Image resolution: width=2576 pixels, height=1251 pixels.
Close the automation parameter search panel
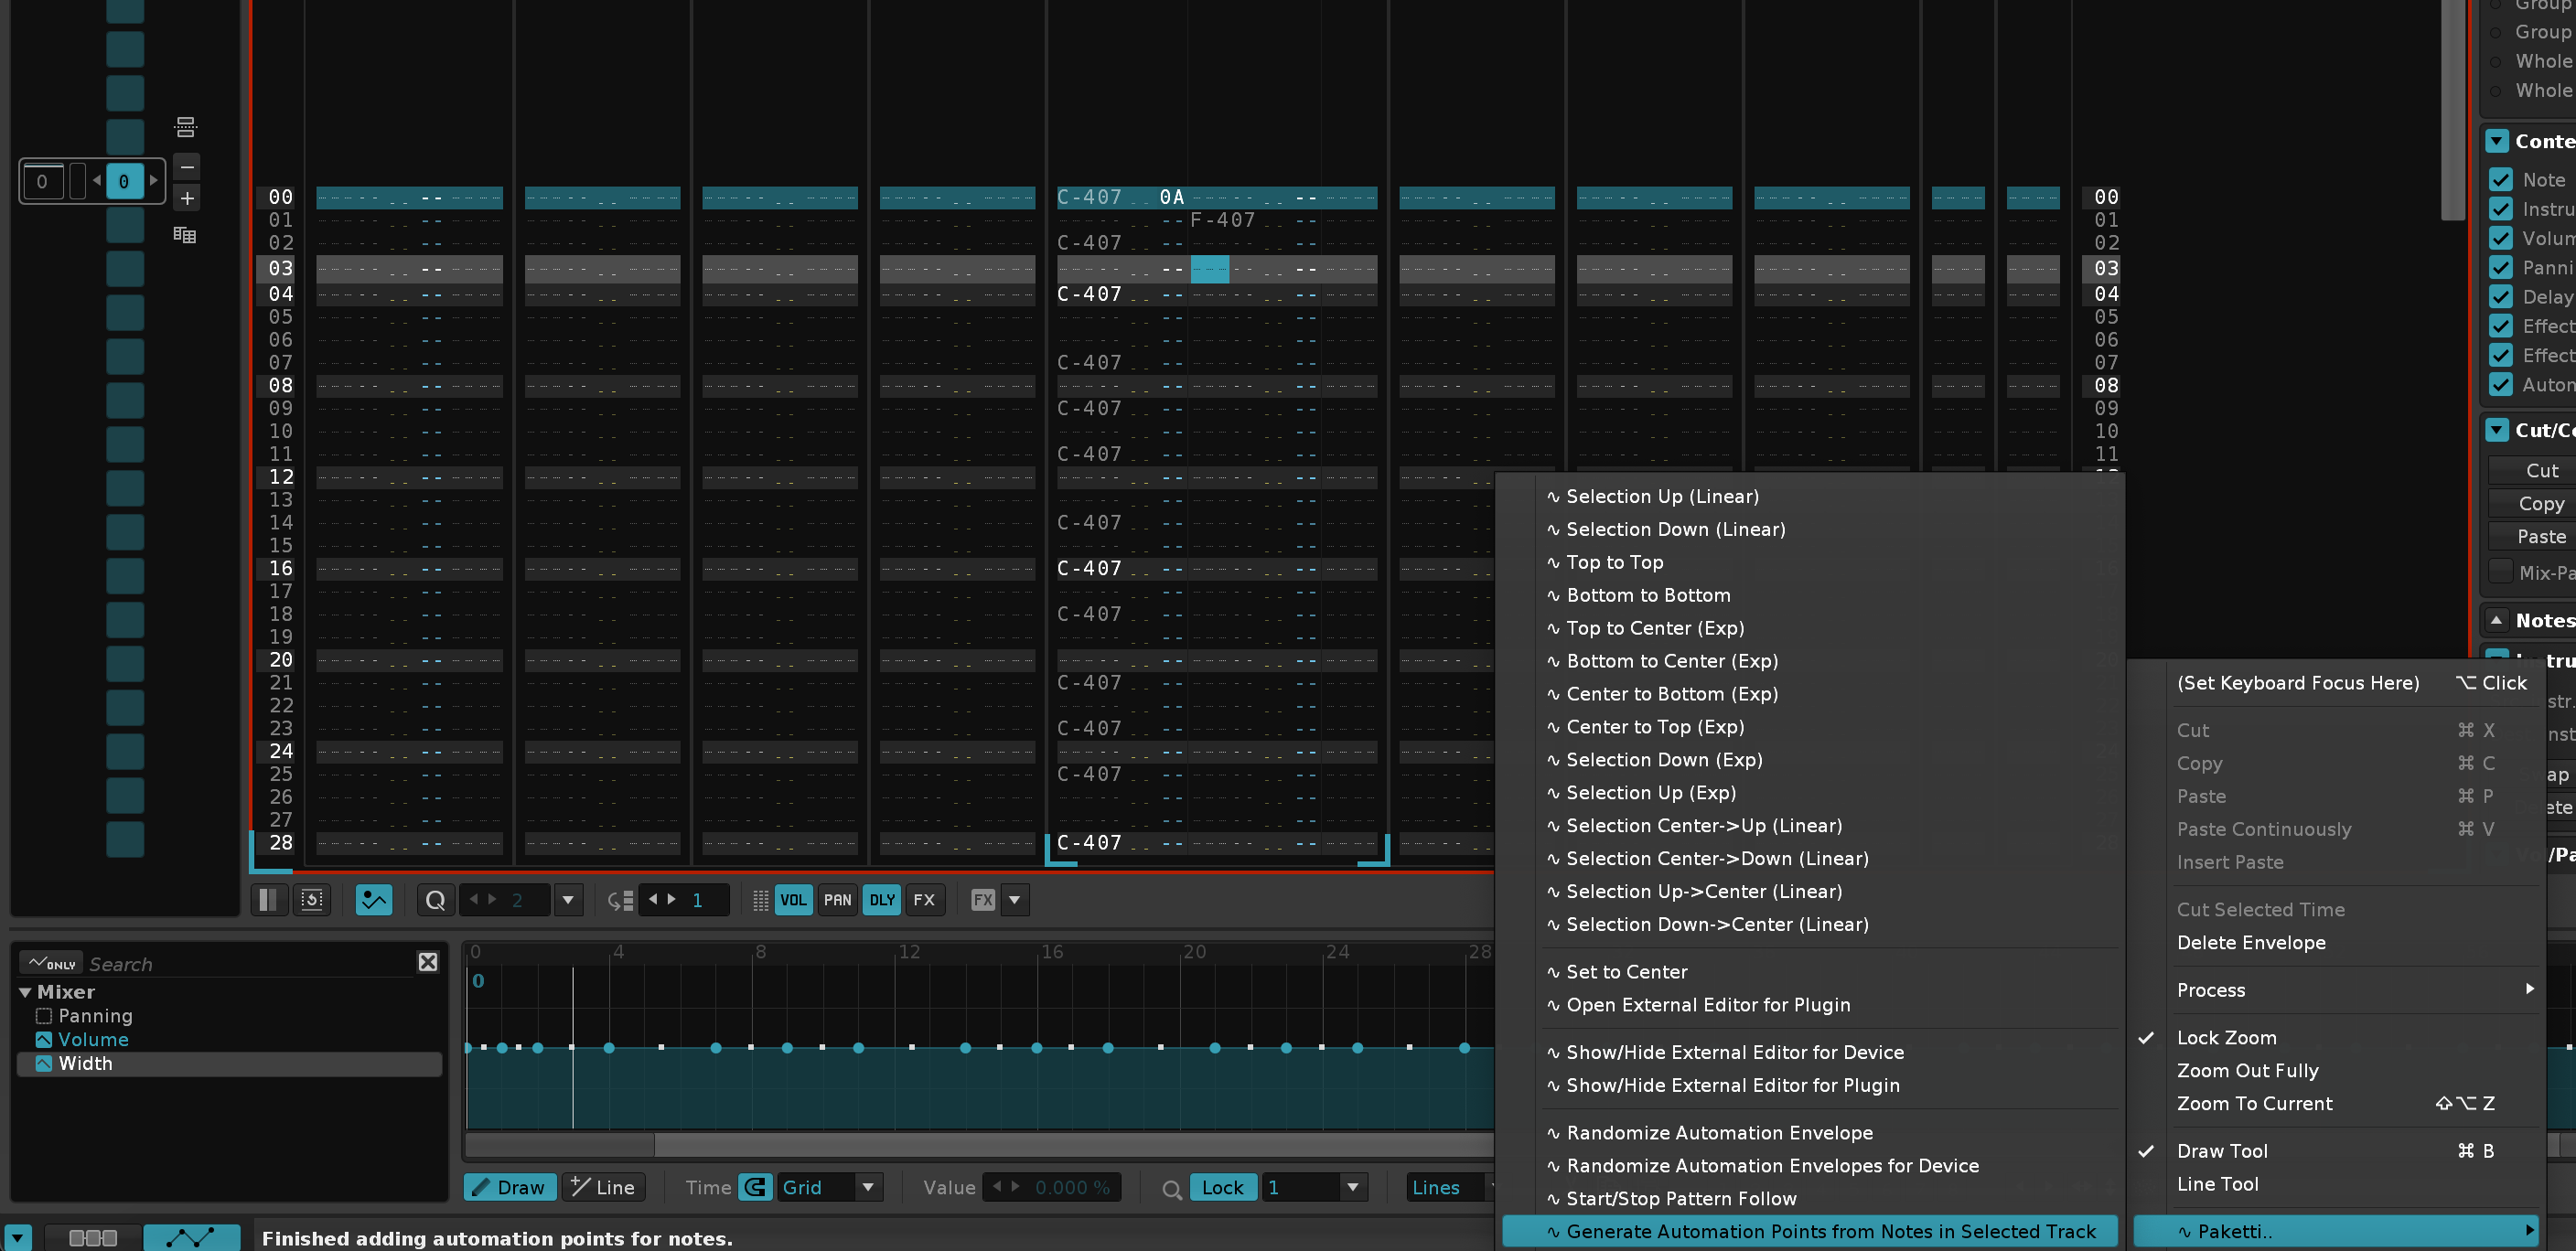click(428, 962)
